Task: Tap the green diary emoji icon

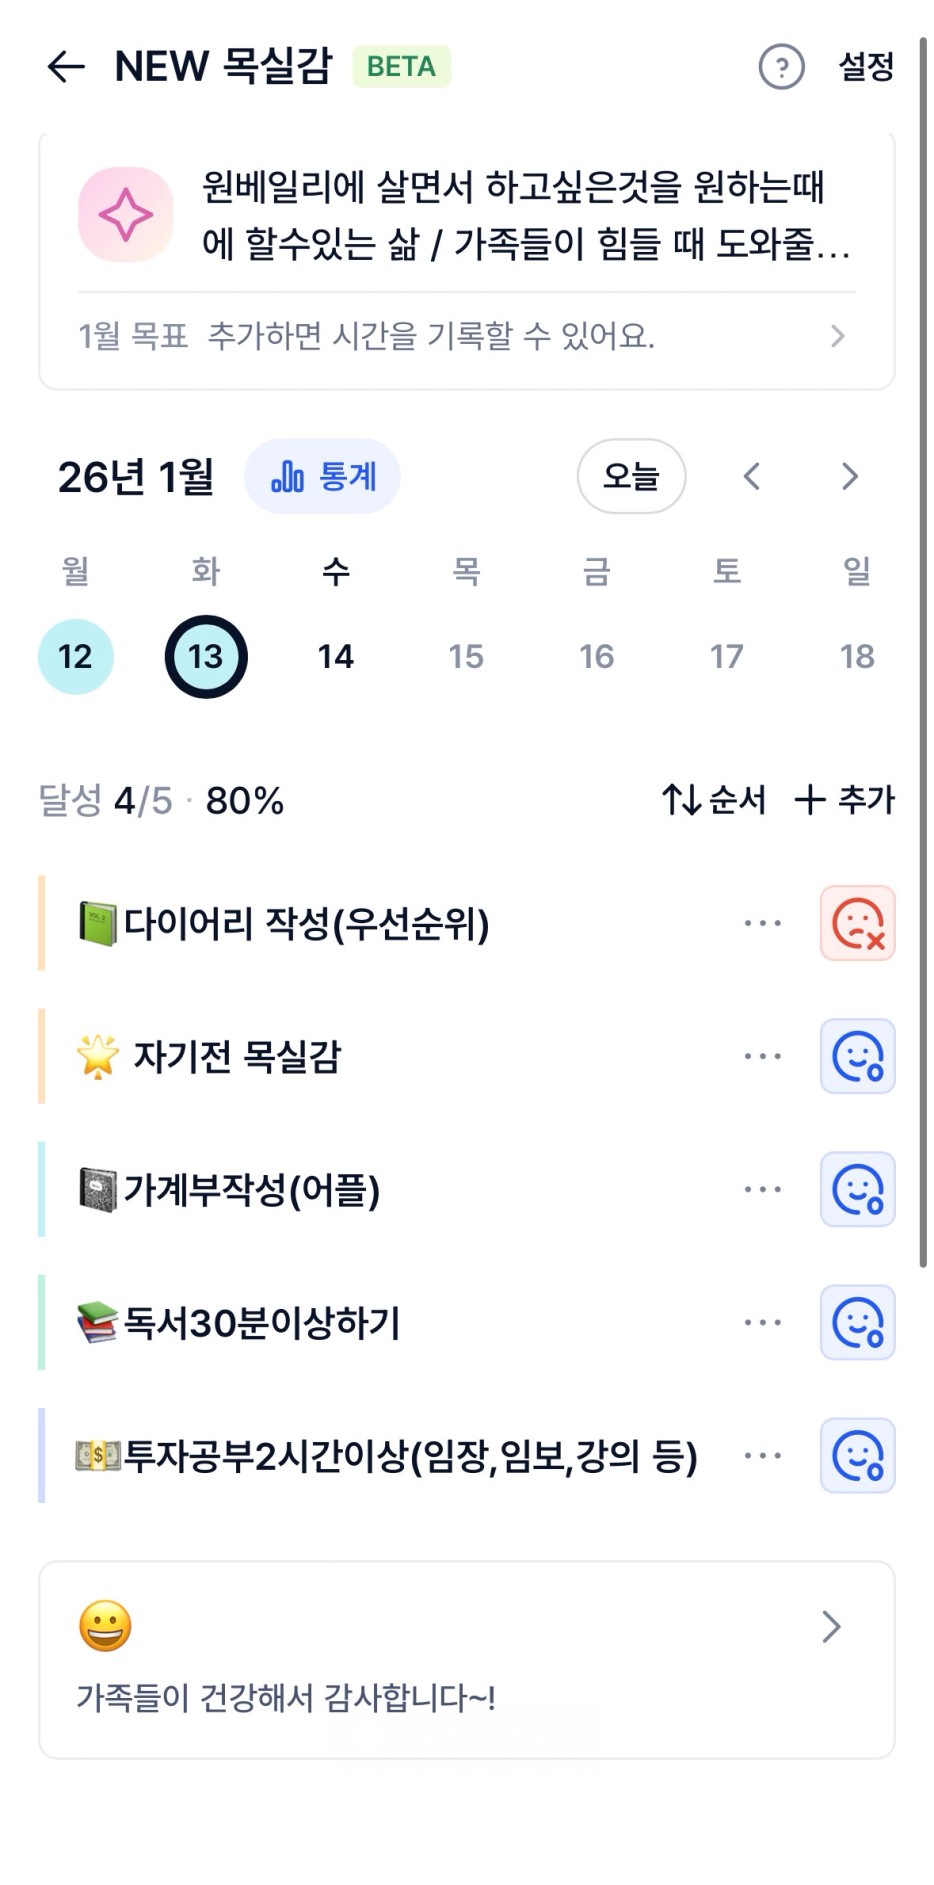Action: coord(98,923)
